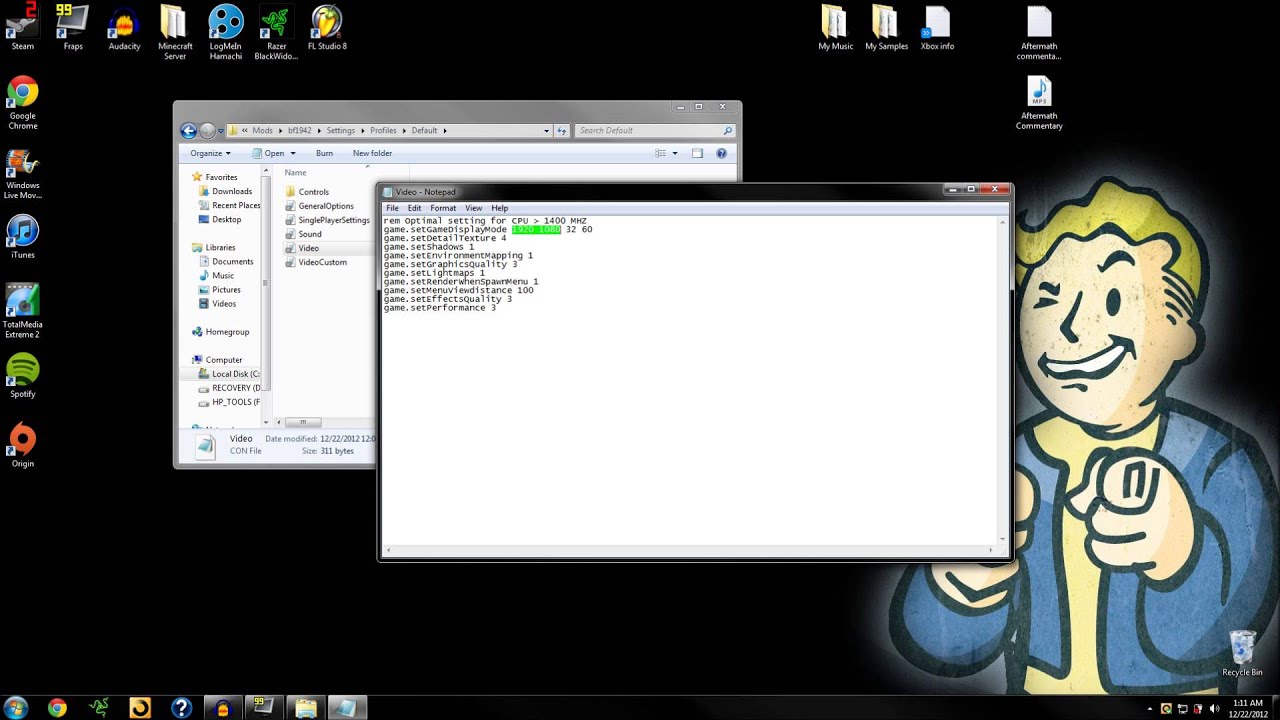Screen dimensions: 1280x720
Task: Click the New folder button
Action: [371, 153]
